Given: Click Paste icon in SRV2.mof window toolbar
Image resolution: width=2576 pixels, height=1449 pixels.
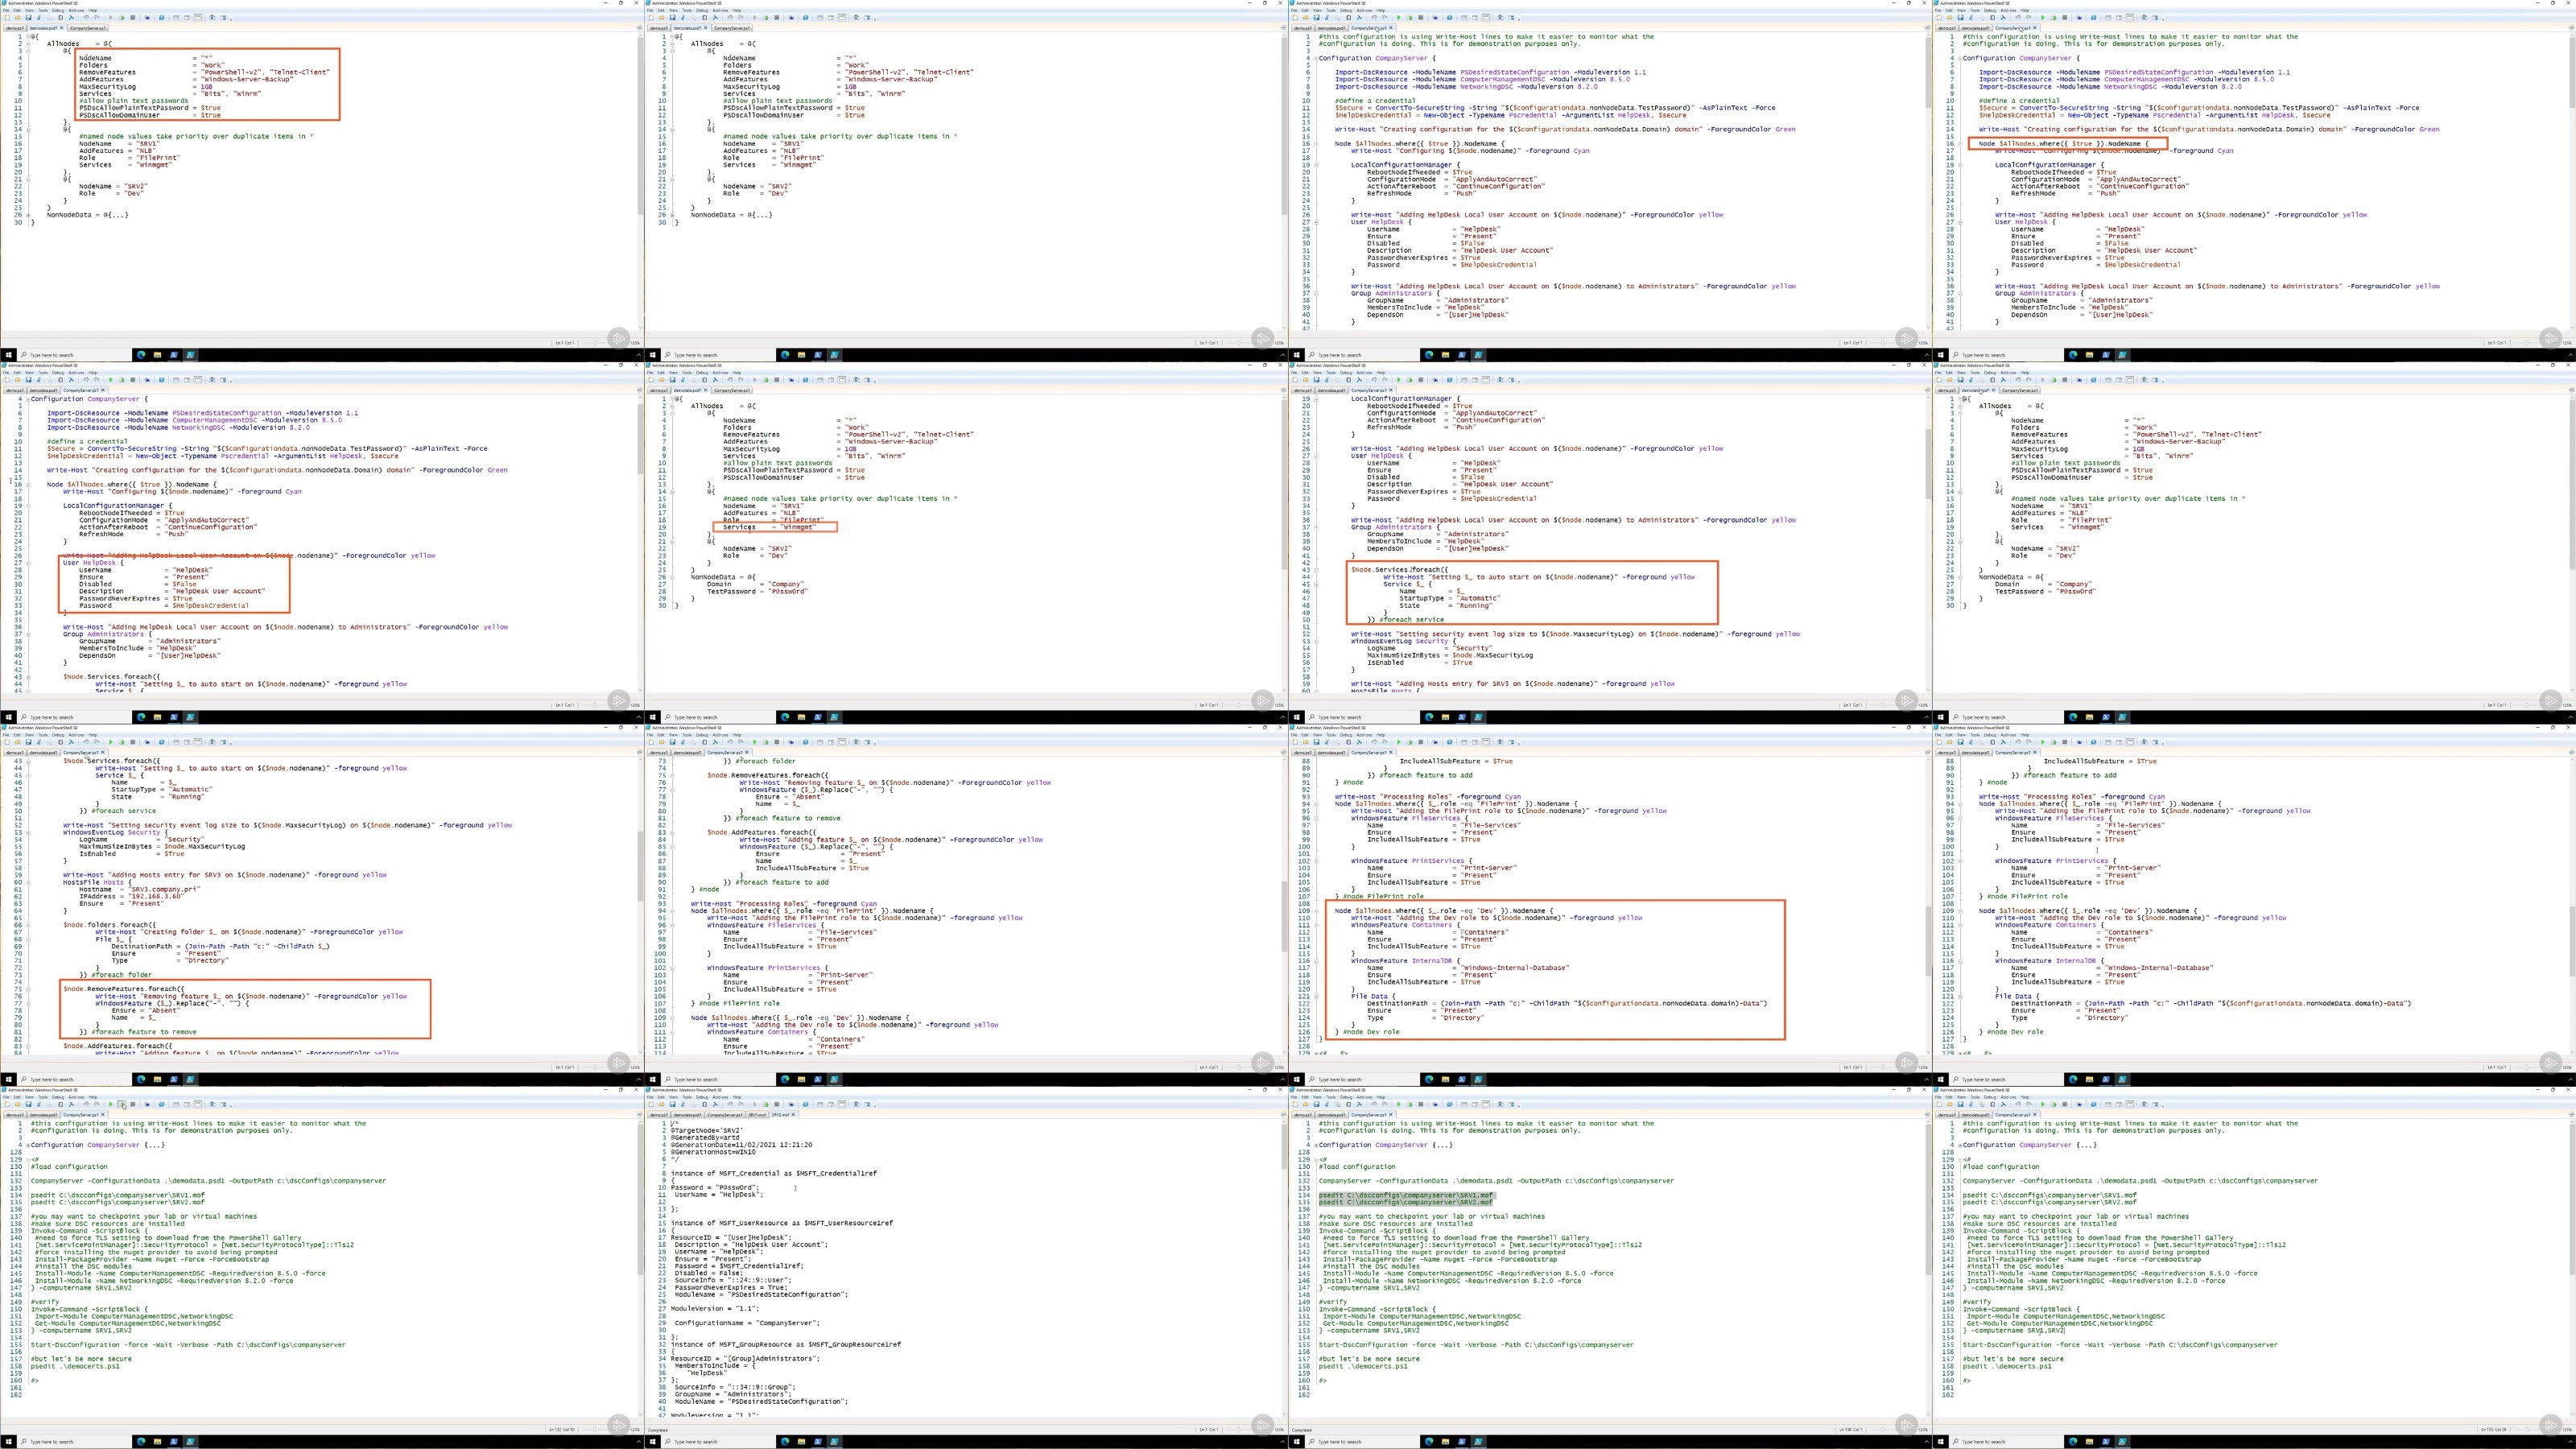Looking at the screenshot, I should click(x=705, y=1104).
